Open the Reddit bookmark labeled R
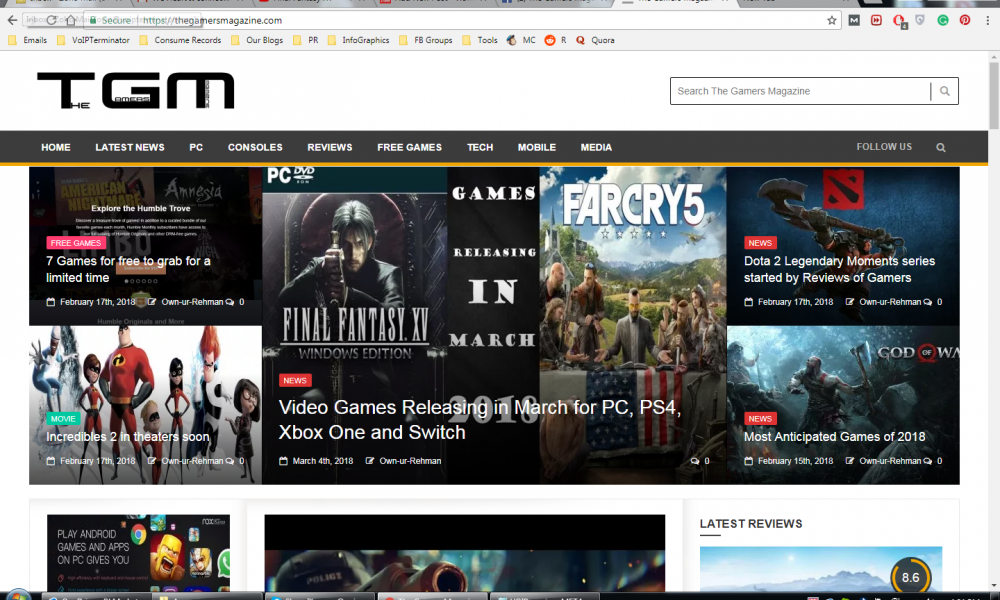This screenshot has height=600, width=1000. coord(555,40)
